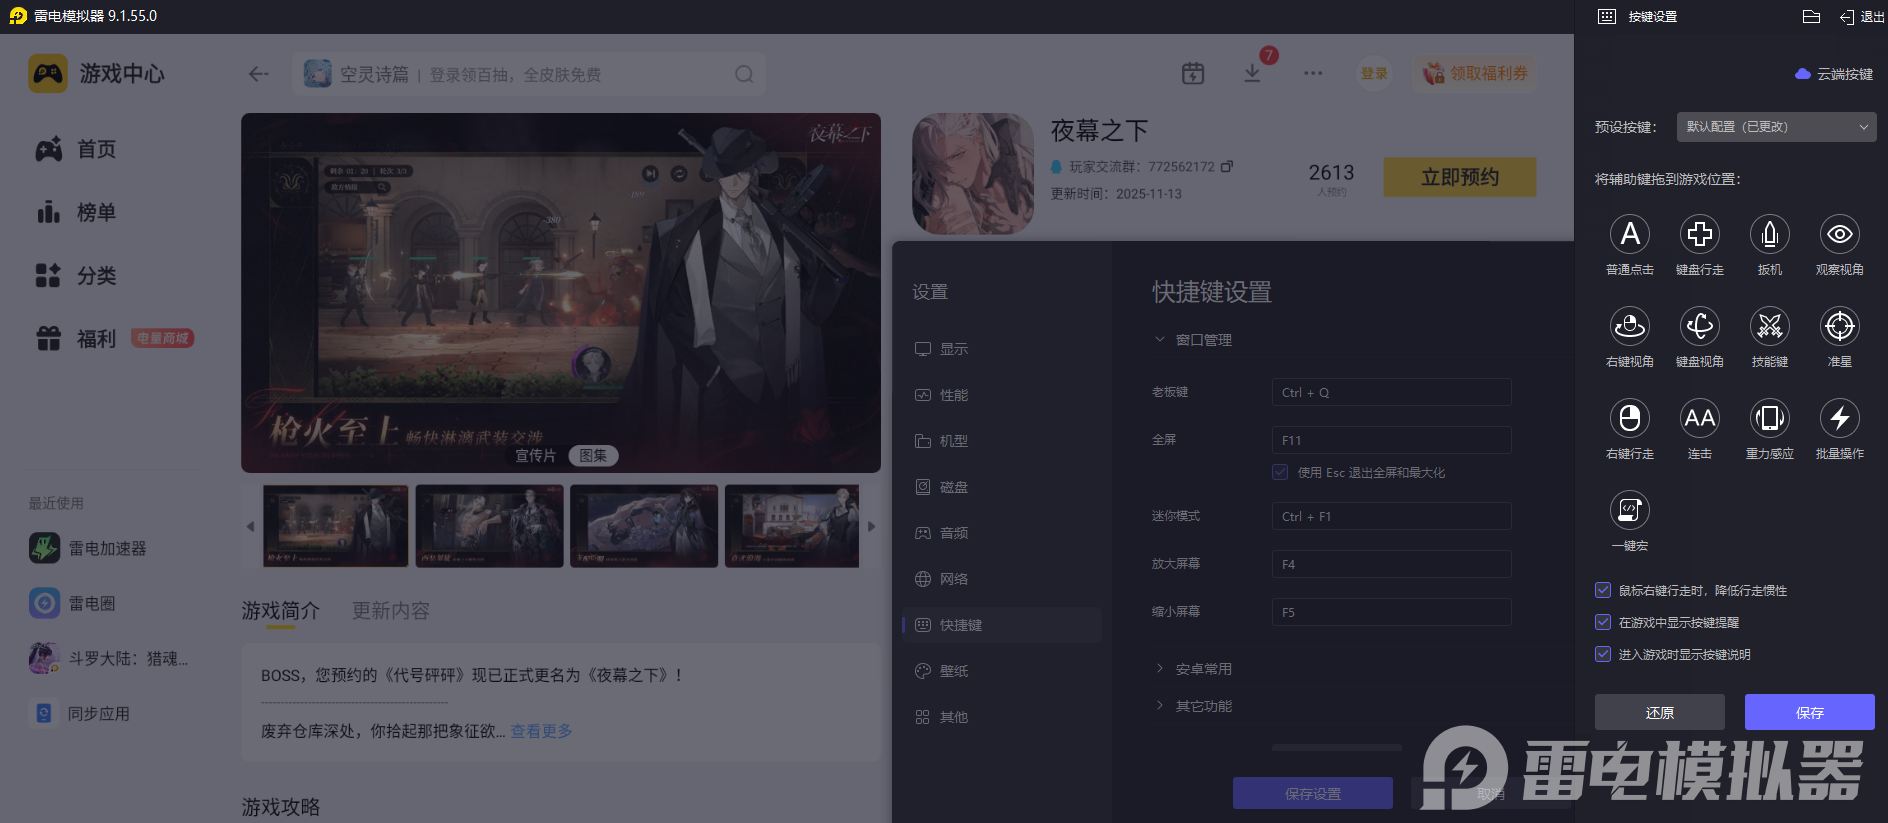Image resolution: width=1888 pixels, height=823 pixels.
Task: Click the blue 保存 button
Action: [x=1809, y=712]
